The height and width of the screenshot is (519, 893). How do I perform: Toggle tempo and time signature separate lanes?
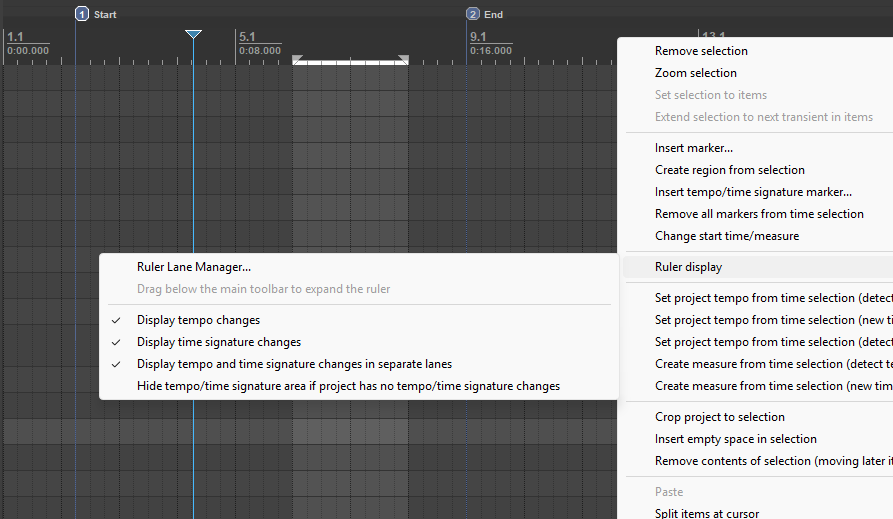pos(294,364)
